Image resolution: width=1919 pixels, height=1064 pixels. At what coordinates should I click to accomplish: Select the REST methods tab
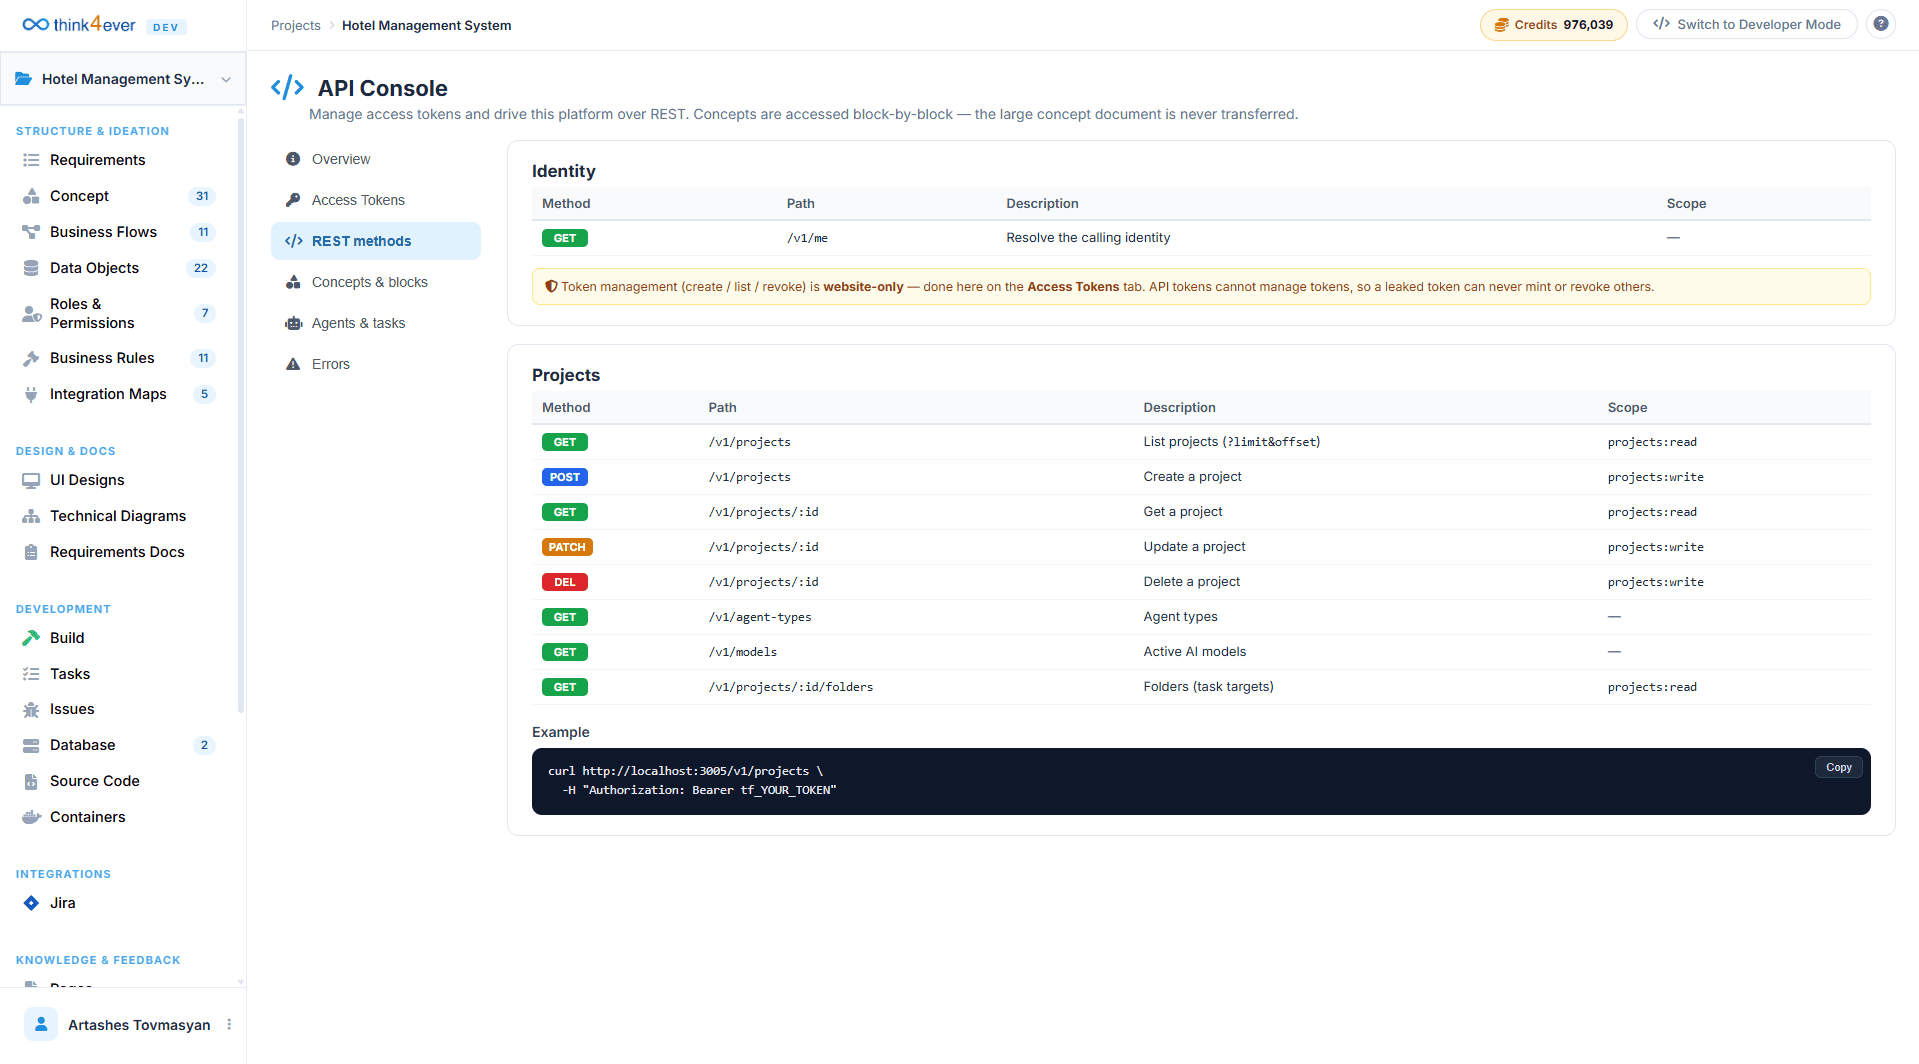click(x=376, y=241)
